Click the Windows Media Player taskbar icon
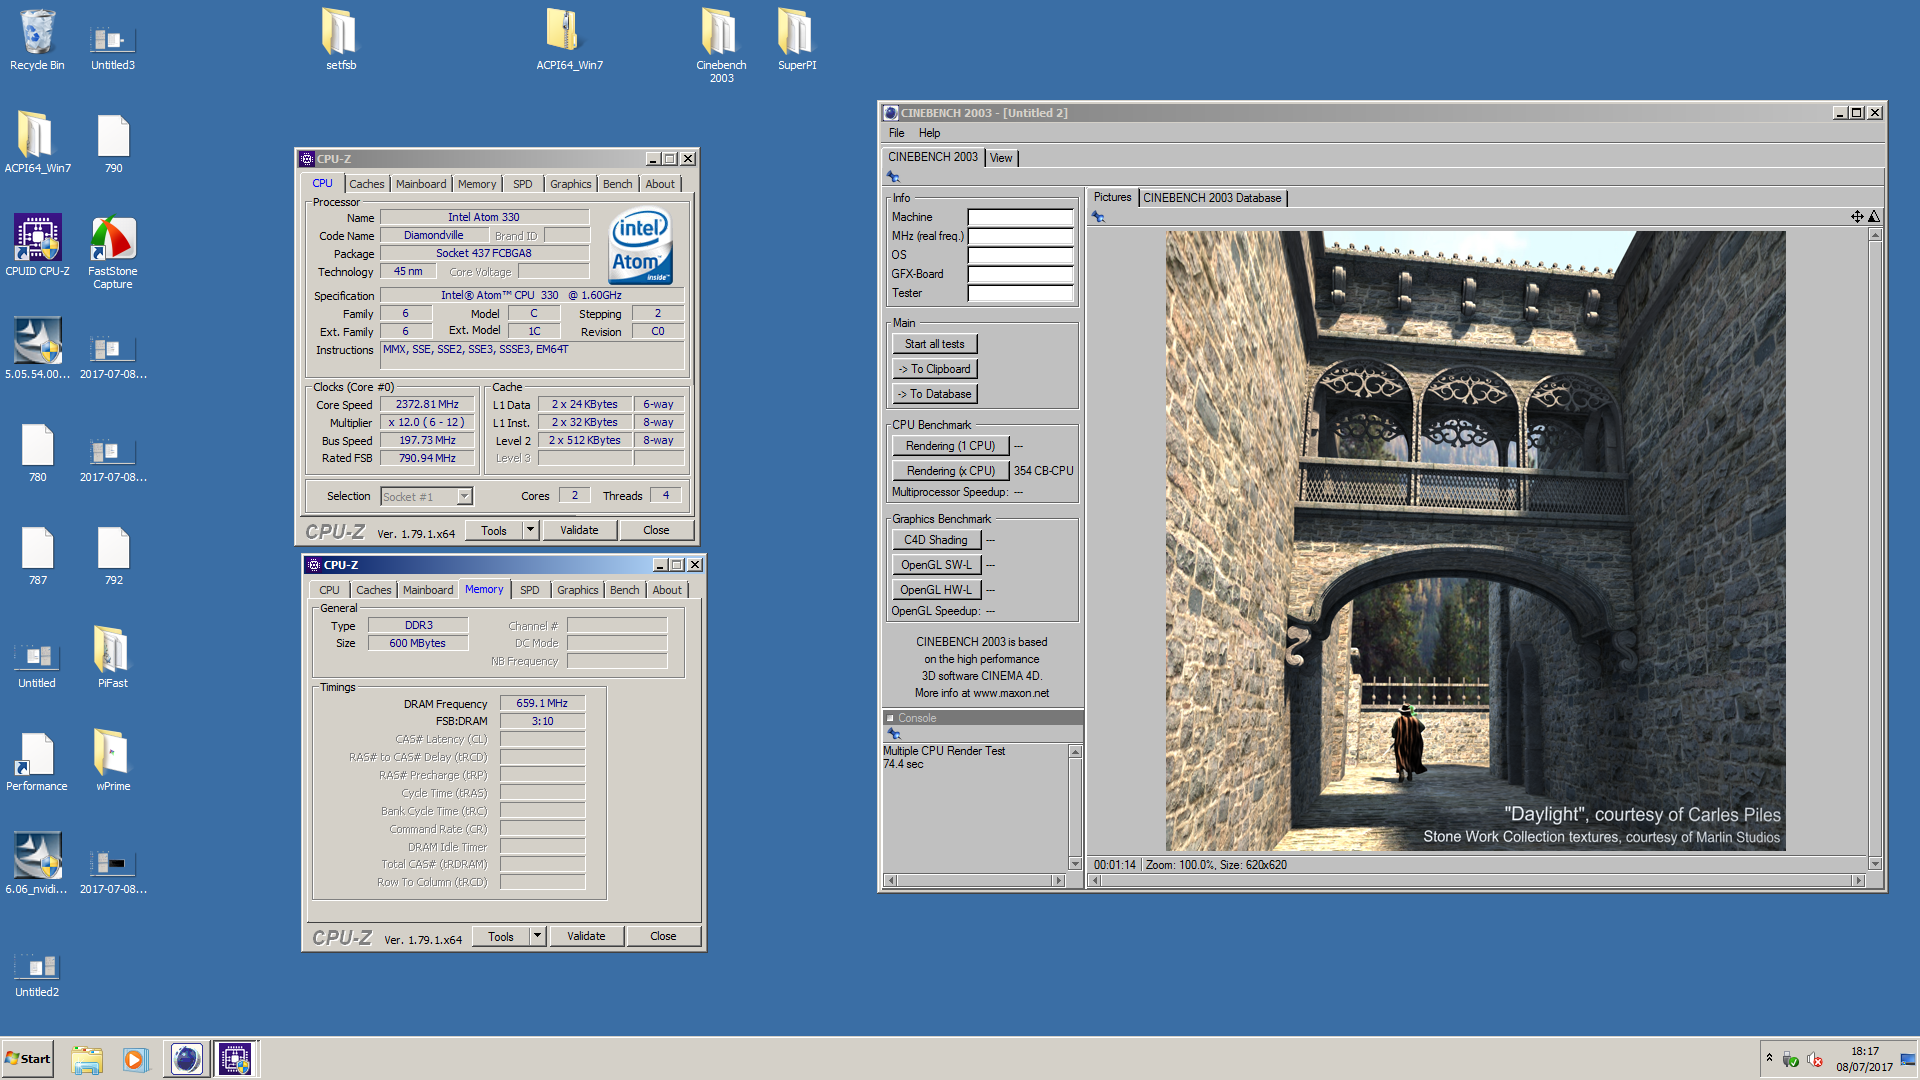The image size is (1920, 1080). pos(135,1059)
